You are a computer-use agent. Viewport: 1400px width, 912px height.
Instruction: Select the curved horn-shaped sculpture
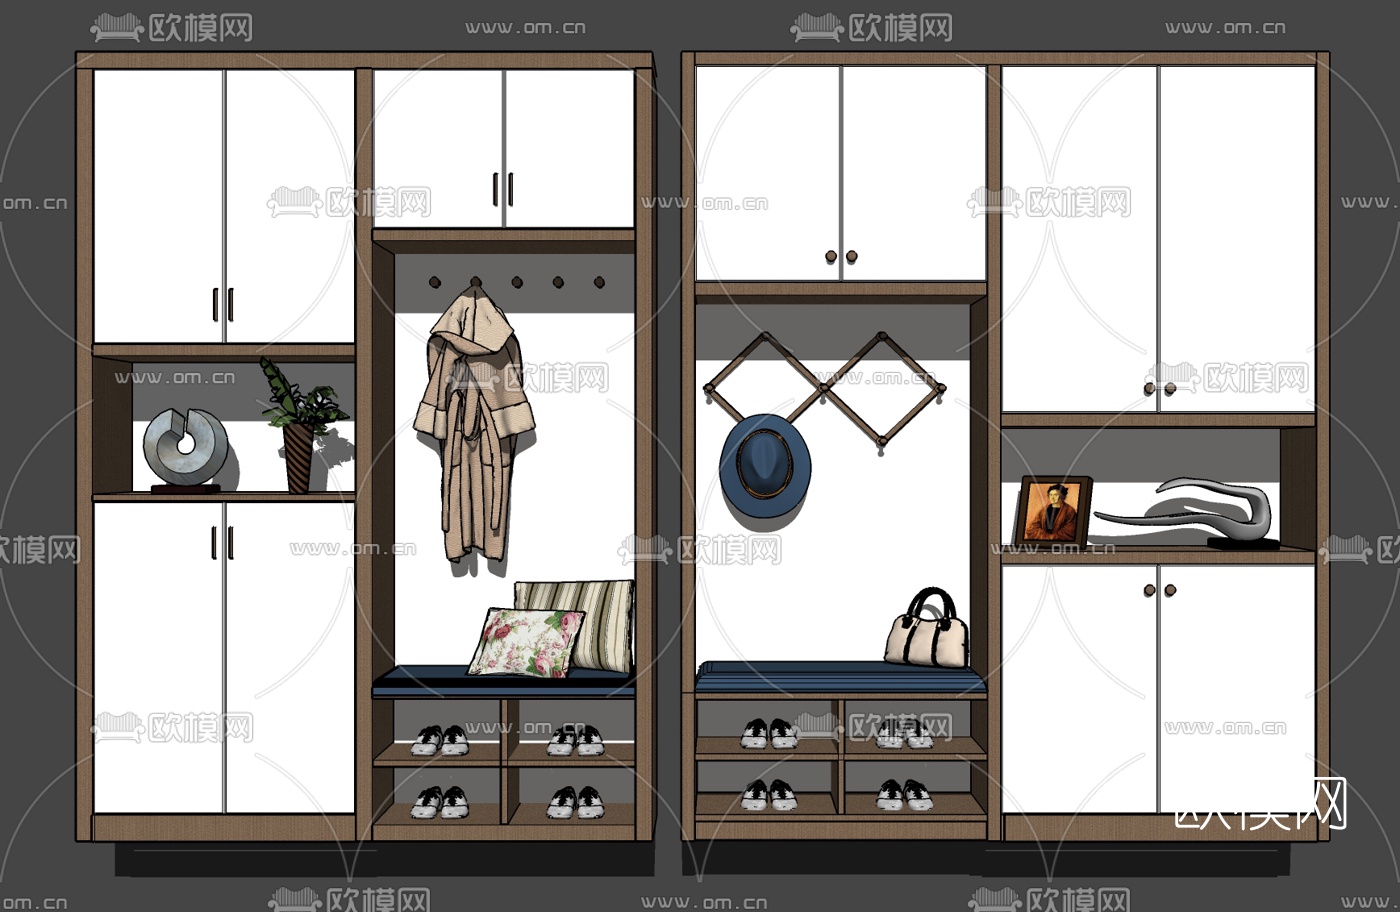click(1187, 513)
